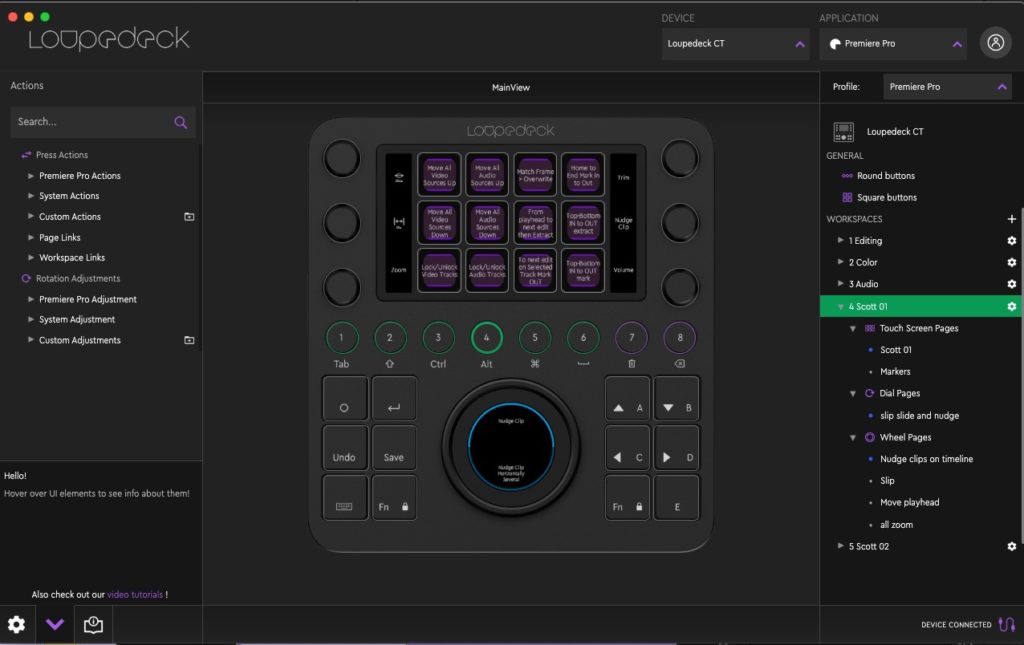This screenshot has width=1024, height=645.
Task: Expand Page Links
Action: click(31, 237)
